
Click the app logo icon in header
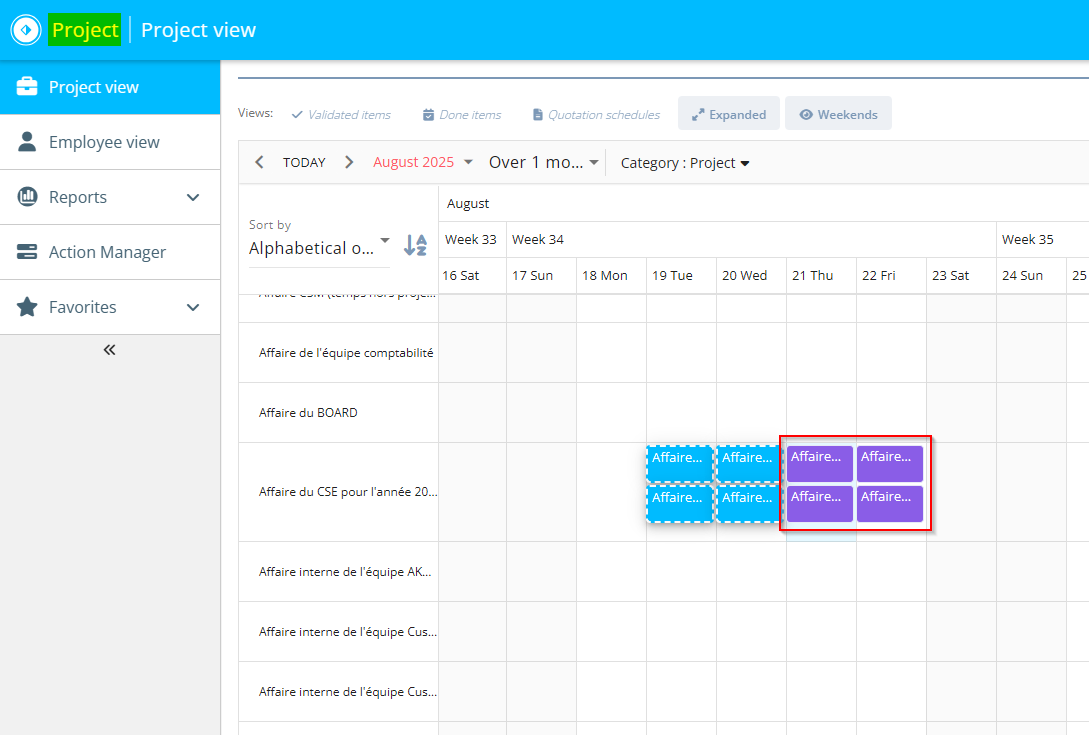click(26, 30)
